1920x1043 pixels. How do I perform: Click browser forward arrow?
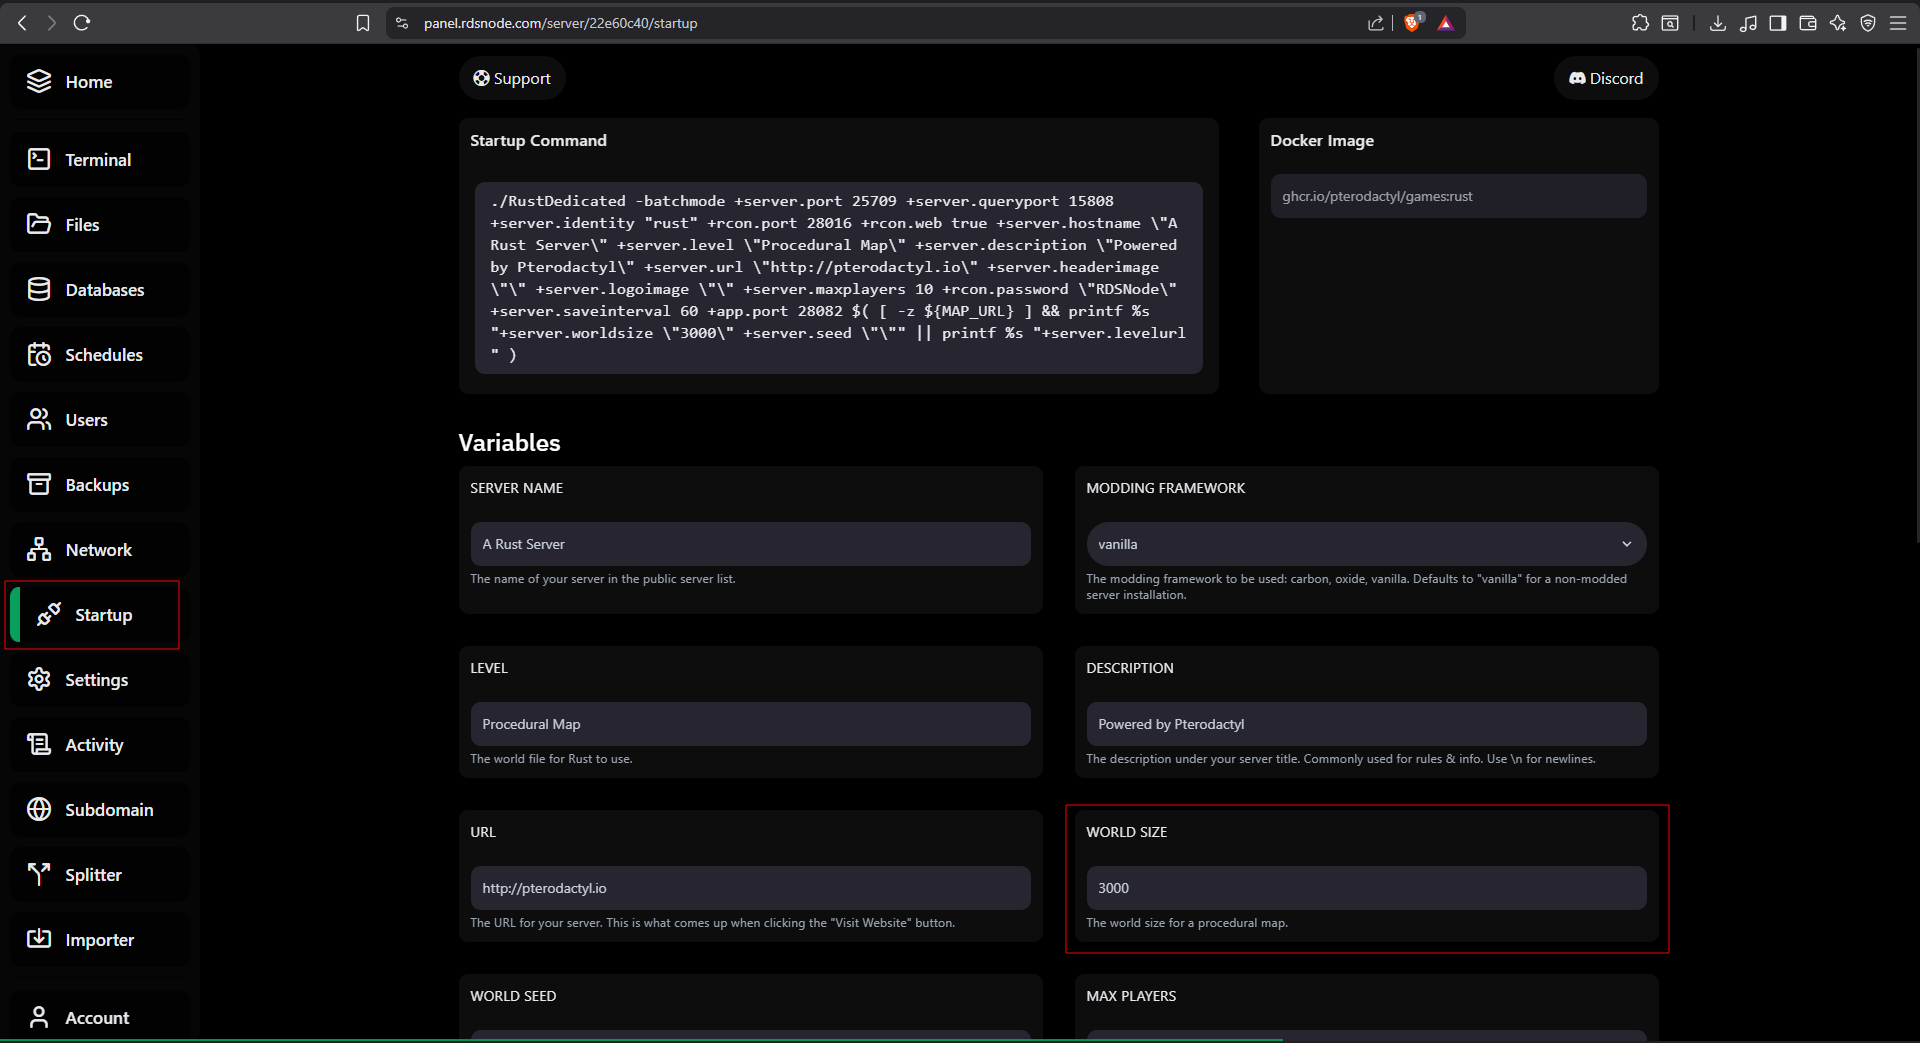coord(51,22)
